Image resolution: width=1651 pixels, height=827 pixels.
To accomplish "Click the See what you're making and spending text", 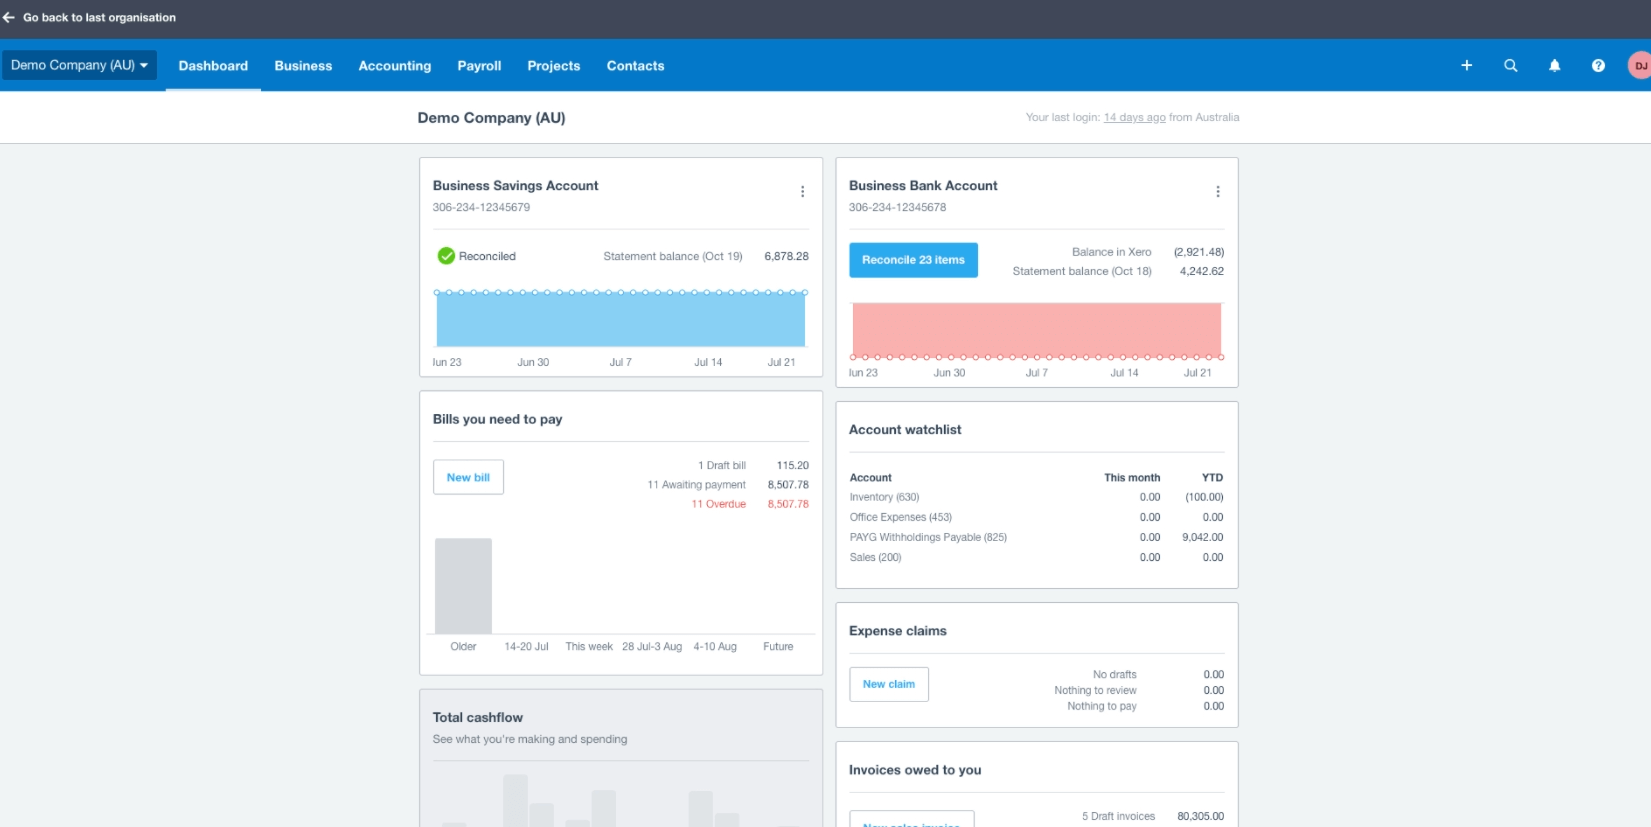I will coord(530,740).
